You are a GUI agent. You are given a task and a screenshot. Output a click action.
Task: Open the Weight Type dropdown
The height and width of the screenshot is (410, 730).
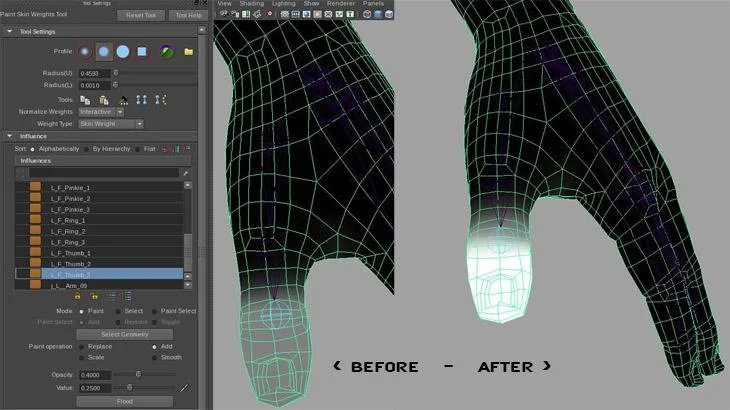[111, 124]
